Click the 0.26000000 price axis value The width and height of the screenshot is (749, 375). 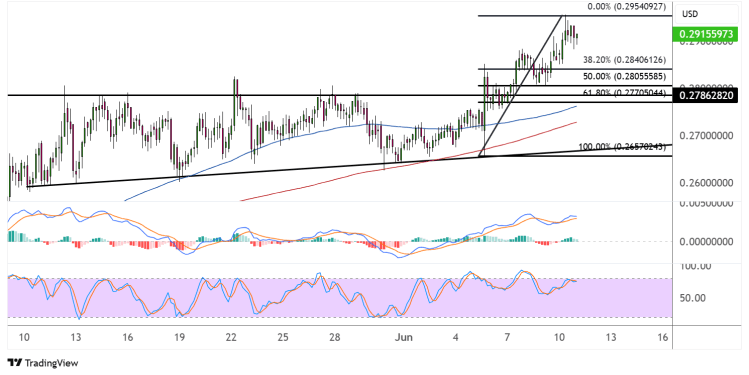click(706, 183)
